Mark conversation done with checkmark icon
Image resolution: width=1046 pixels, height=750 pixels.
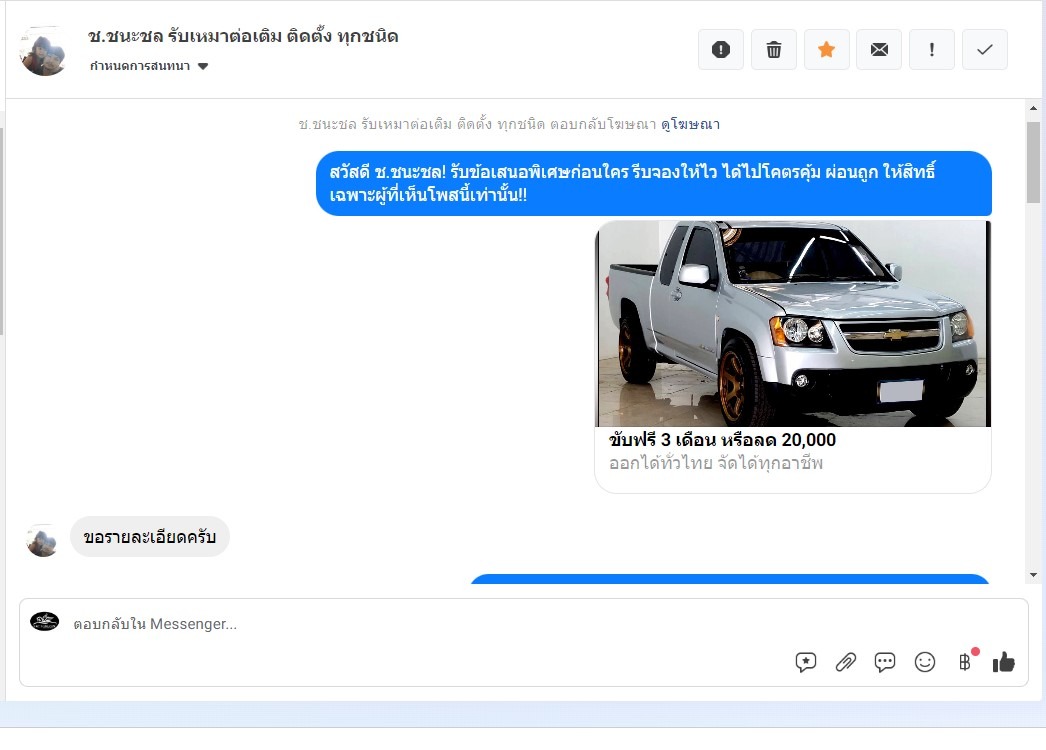point(985,49)
